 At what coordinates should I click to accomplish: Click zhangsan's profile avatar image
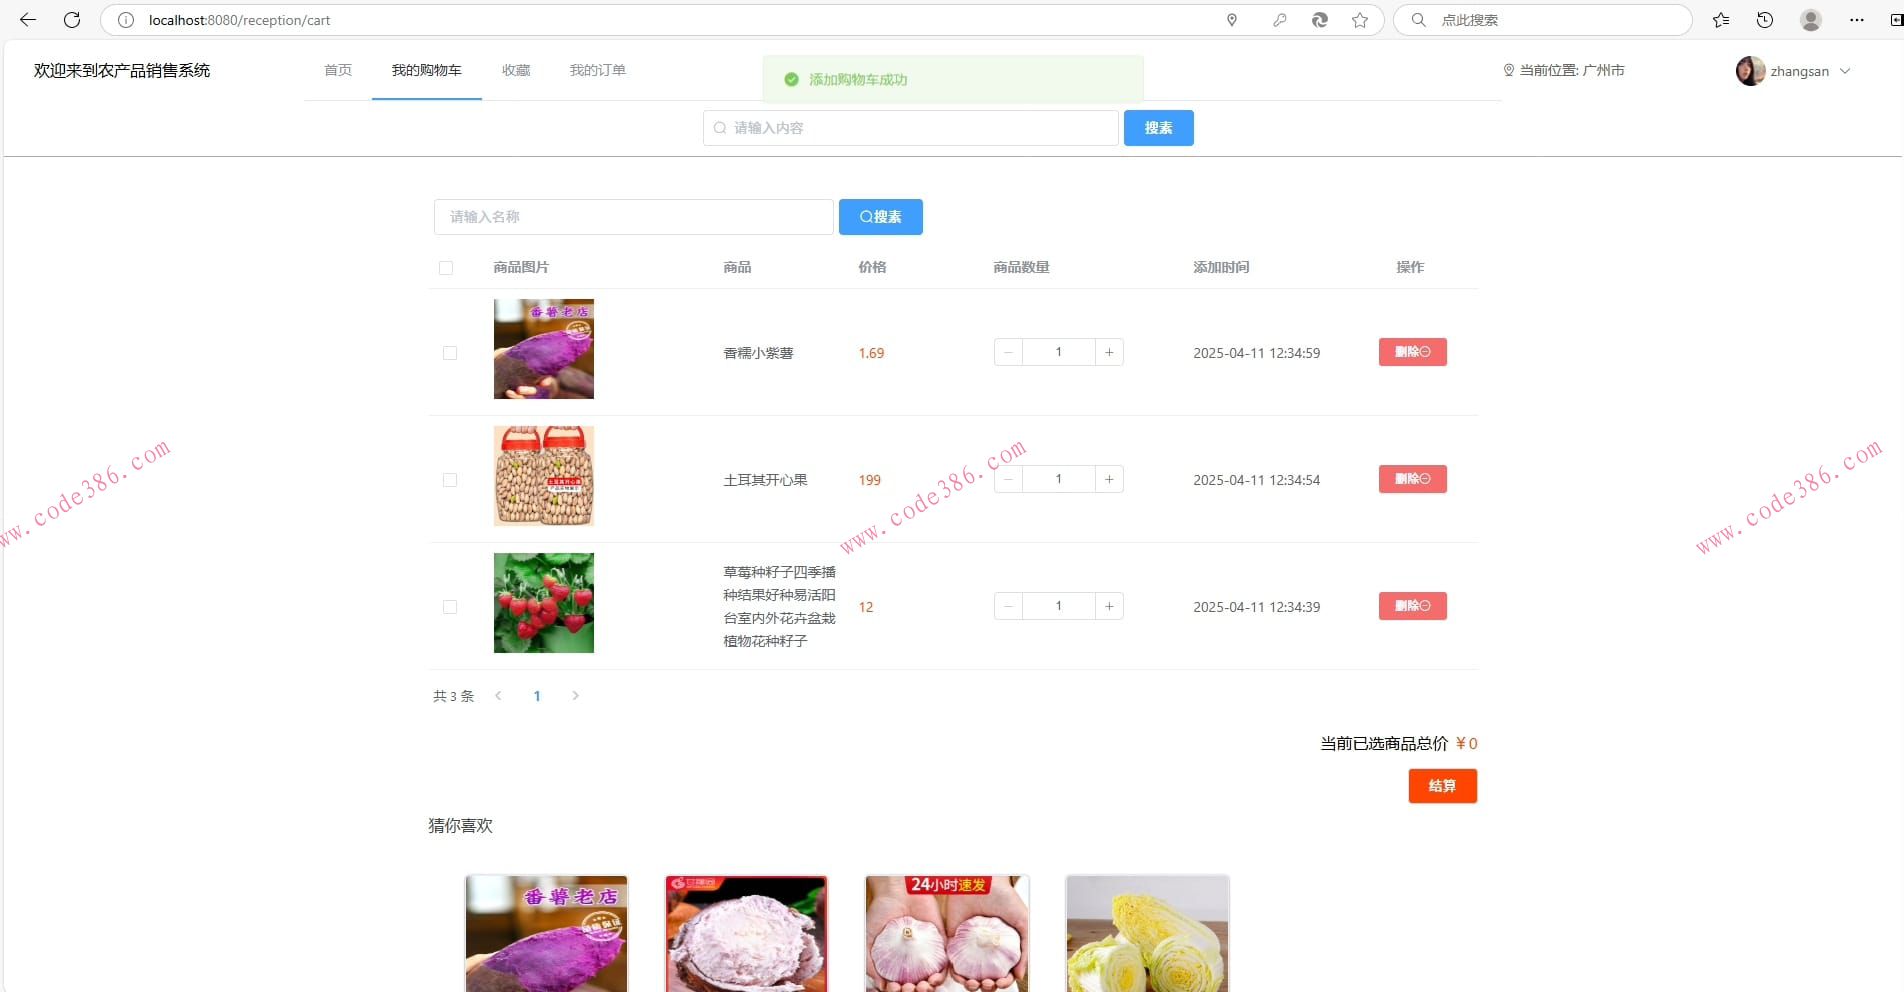[1750, 70]
